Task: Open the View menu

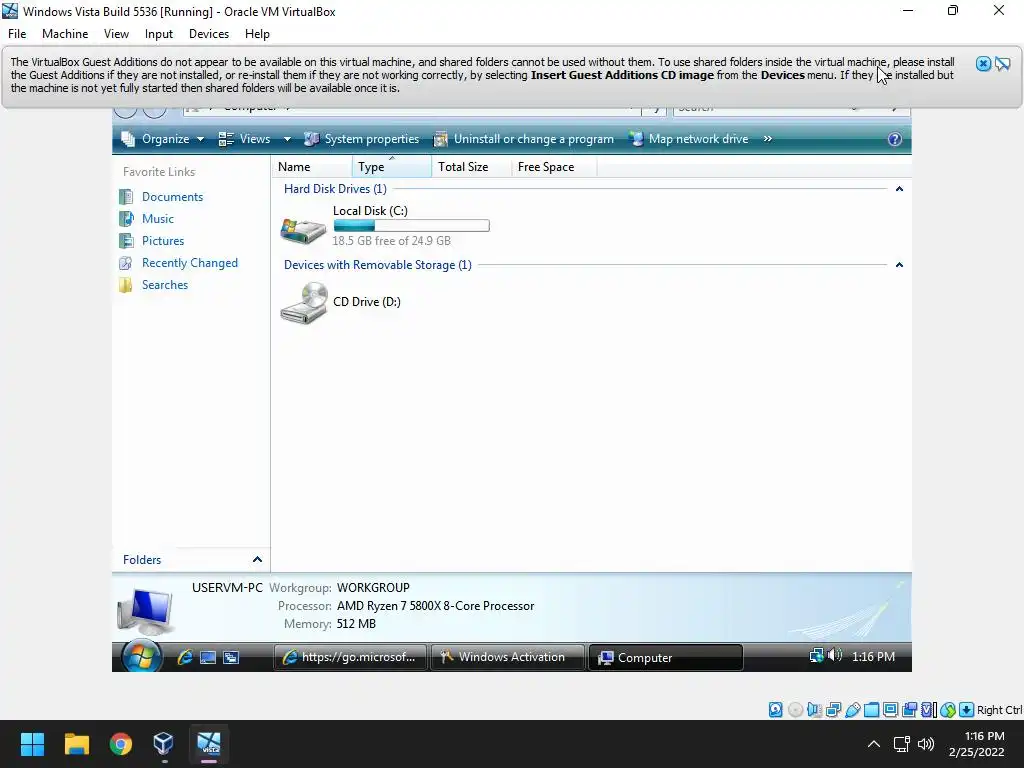Action: [x=116, y=34]
